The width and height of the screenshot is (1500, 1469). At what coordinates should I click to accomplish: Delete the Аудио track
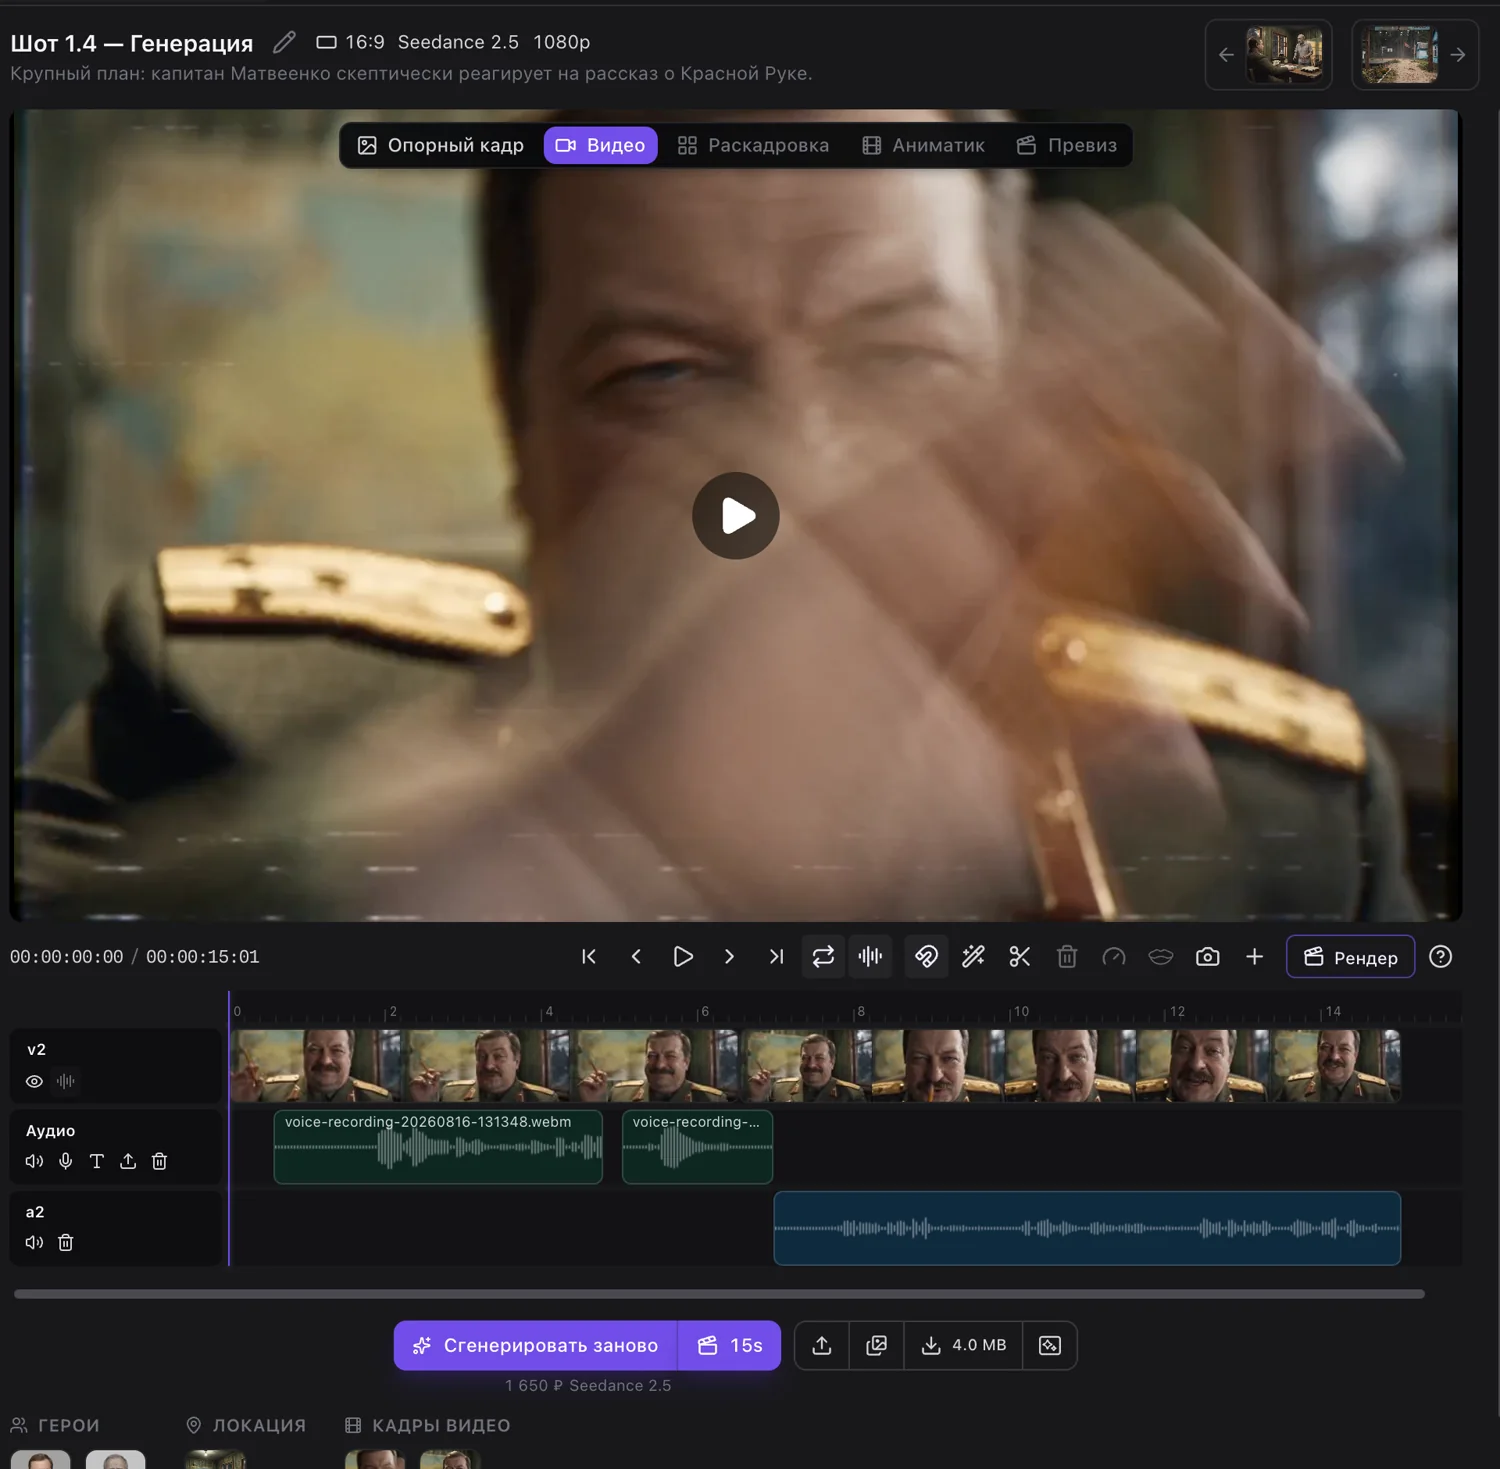(x=159, y=1161)
